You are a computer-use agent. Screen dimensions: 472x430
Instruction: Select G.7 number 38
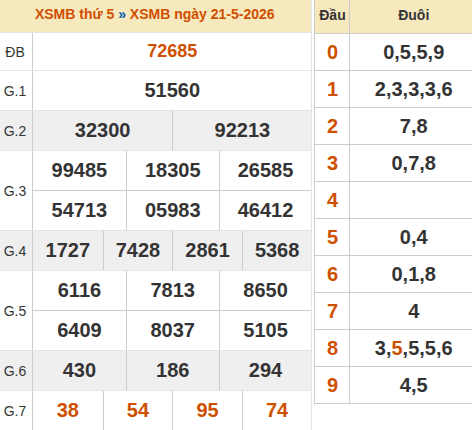[68, 410]
